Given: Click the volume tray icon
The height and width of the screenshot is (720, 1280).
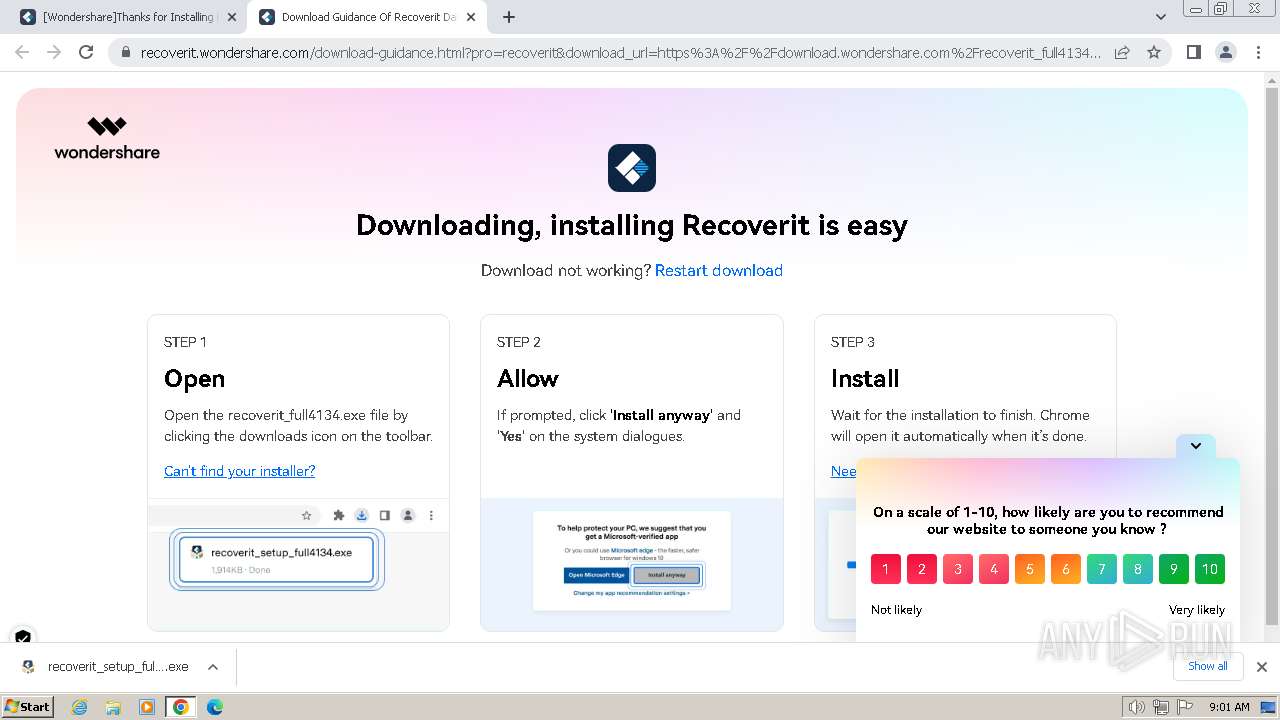Looking at the screenshot, I should coord(1137,707).
